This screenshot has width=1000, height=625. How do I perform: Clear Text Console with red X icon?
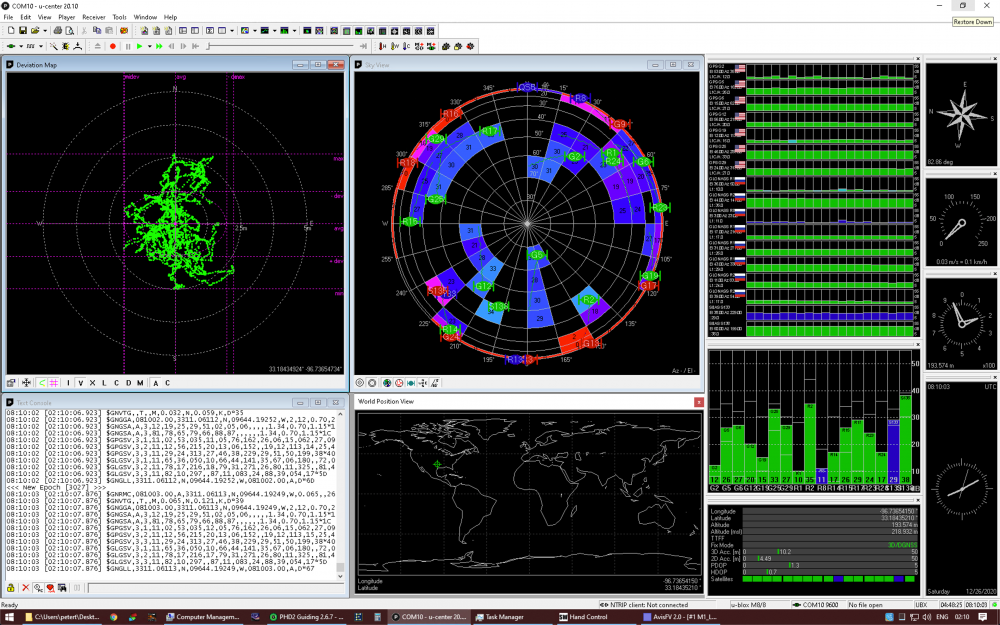26,588
